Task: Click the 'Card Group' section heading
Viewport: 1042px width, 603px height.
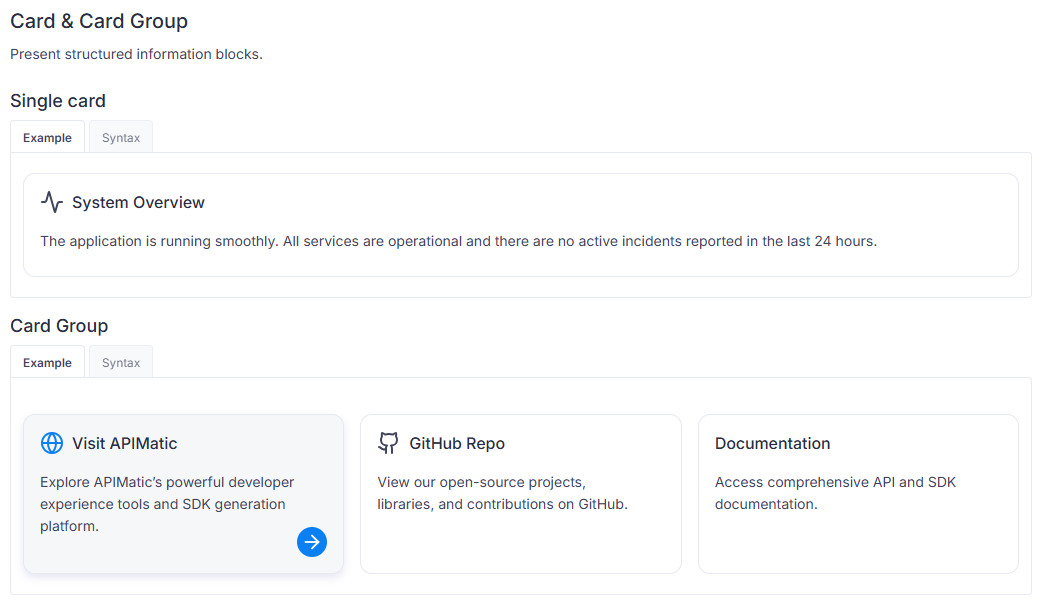Action: click(x=59, y=326)
